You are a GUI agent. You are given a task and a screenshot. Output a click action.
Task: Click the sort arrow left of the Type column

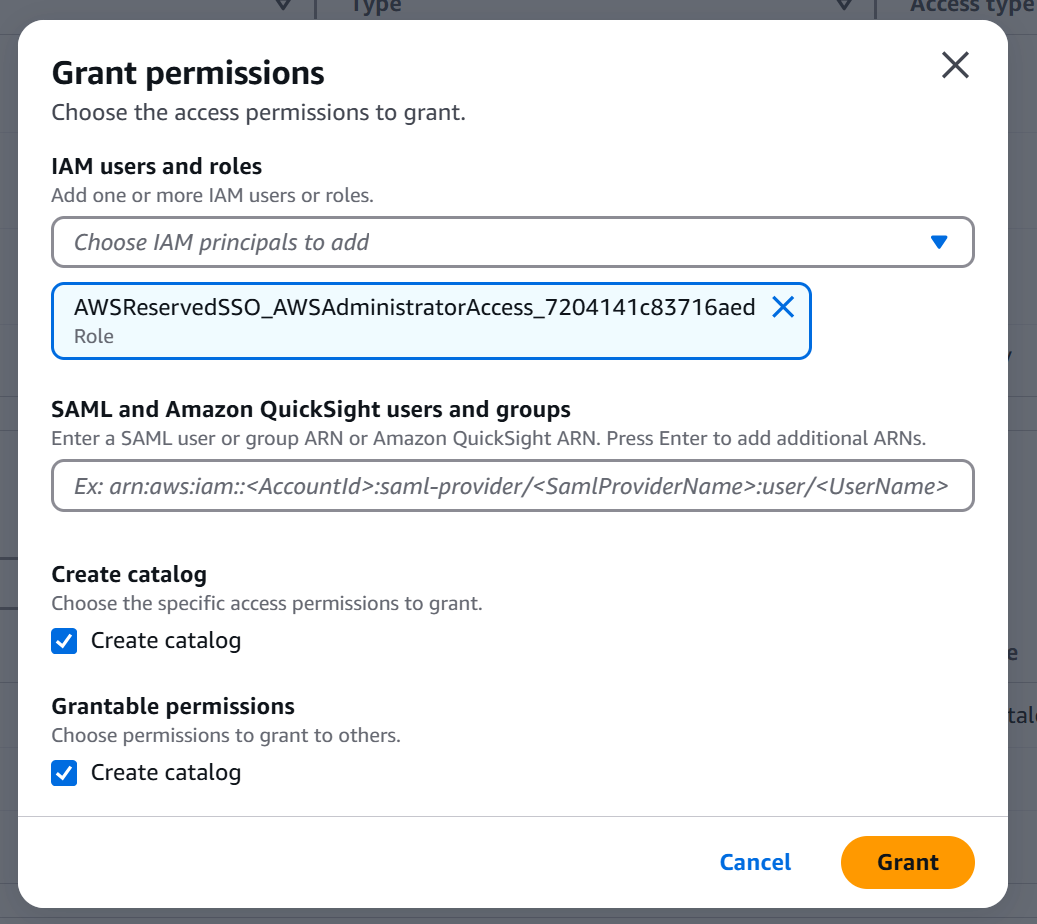point(283,6)
